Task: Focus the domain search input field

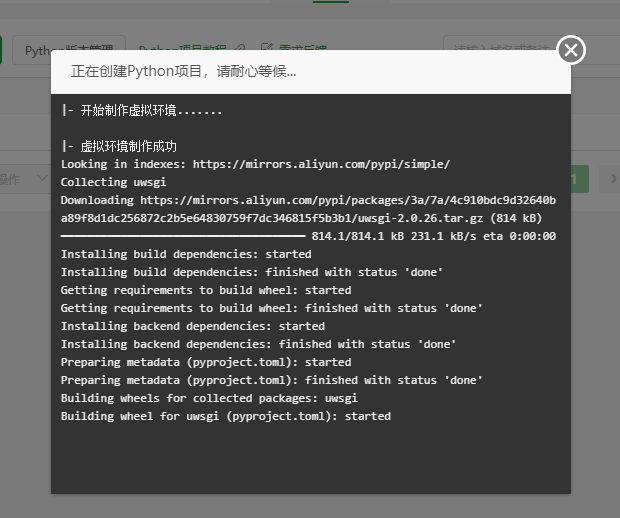Action: (x=500, y=49)
